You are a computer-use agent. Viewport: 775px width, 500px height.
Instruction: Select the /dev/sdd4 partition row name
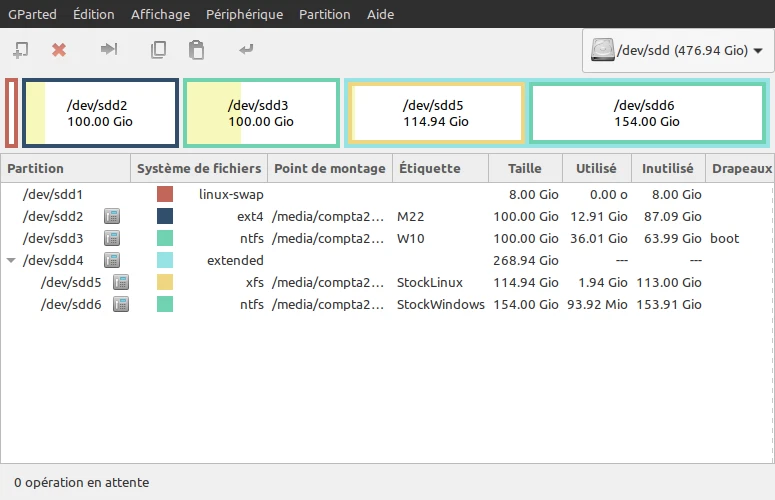click(53, 260)
